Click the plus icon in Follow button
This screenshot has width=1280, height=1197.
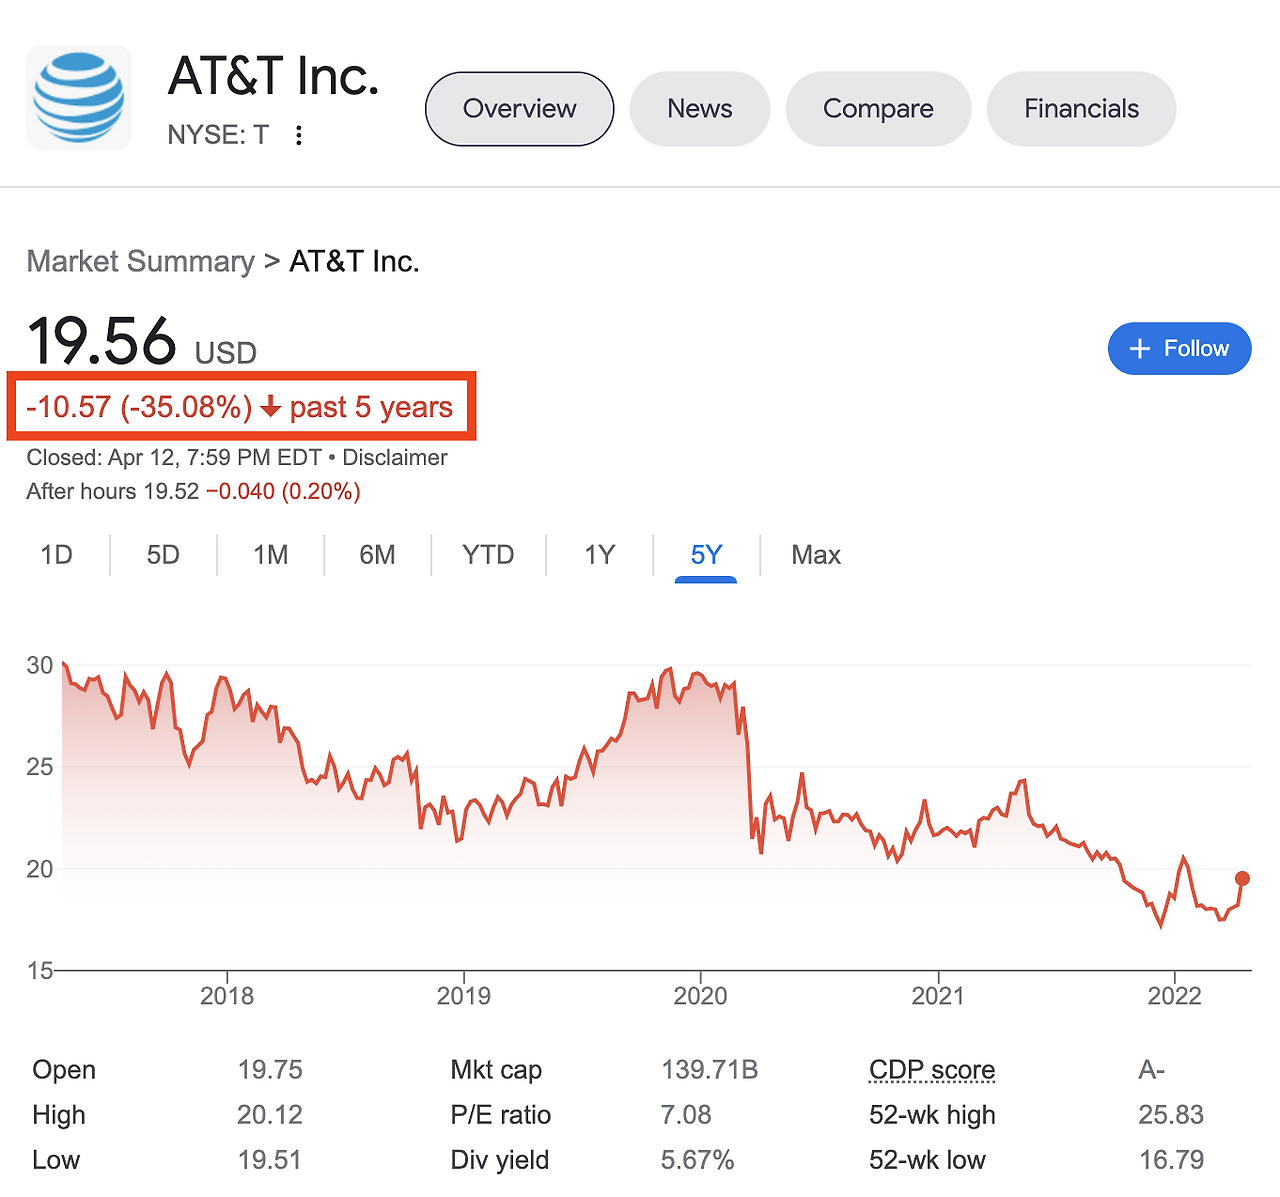[x=1139, y=349]
